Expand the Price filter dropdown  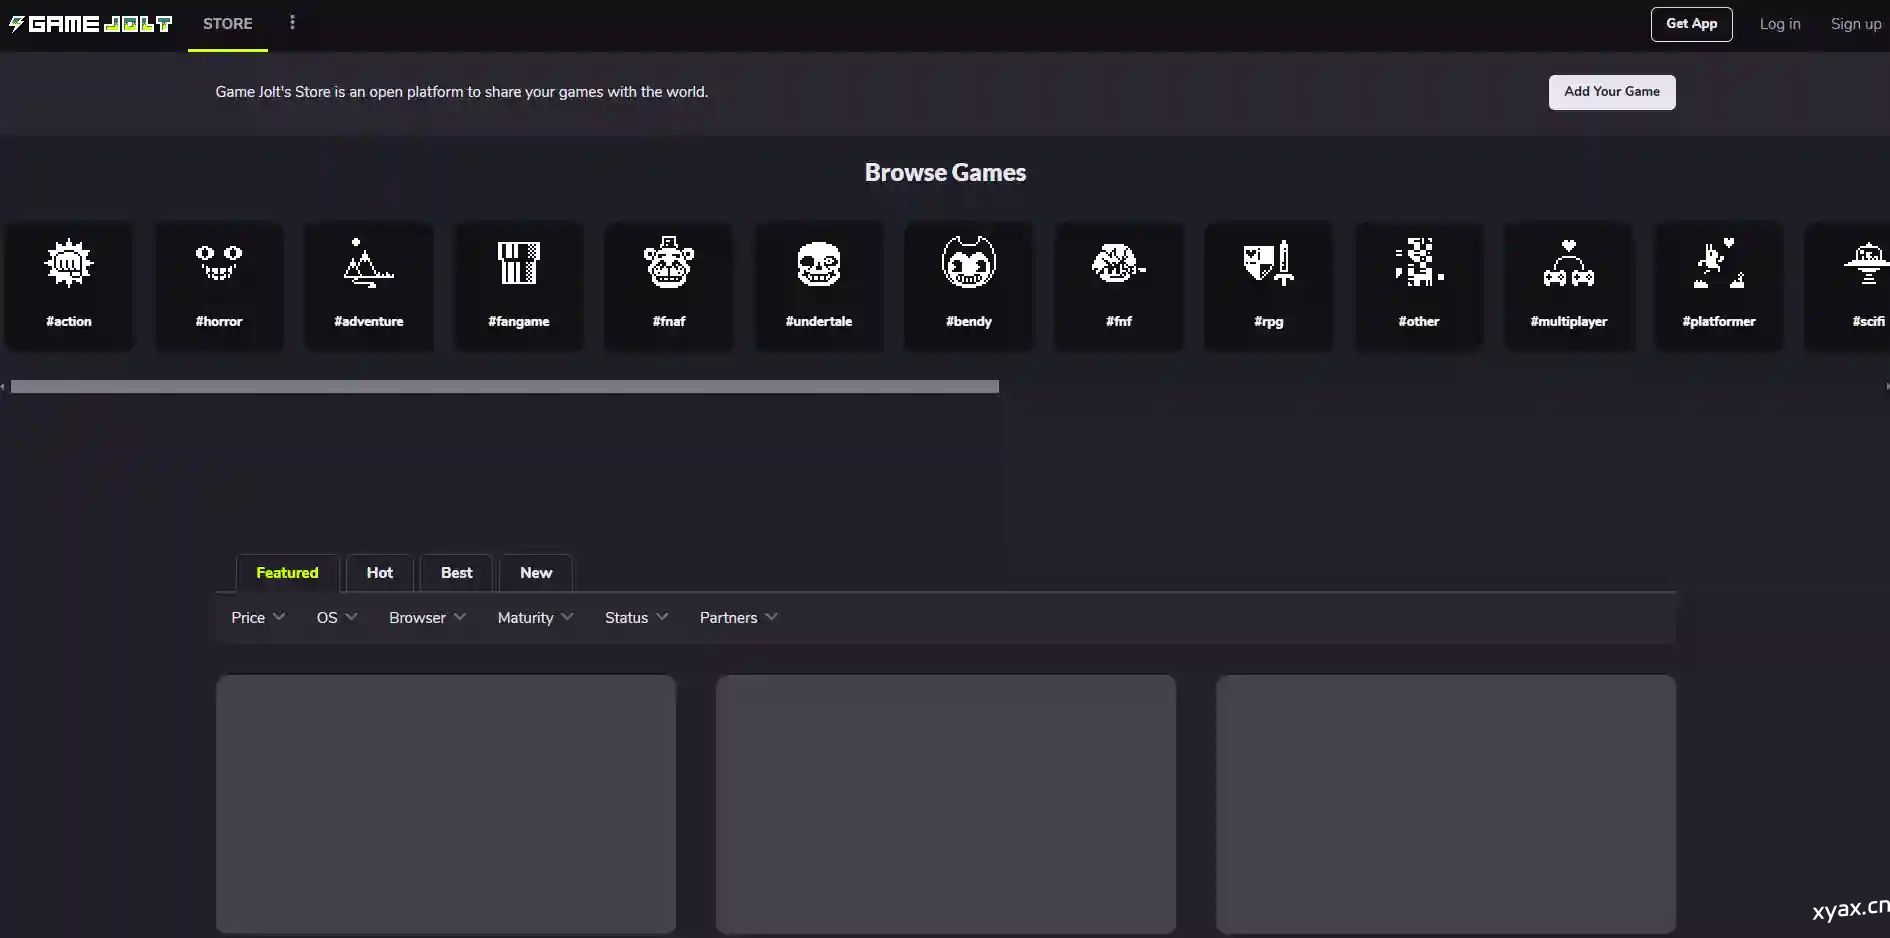coord(258,618)
